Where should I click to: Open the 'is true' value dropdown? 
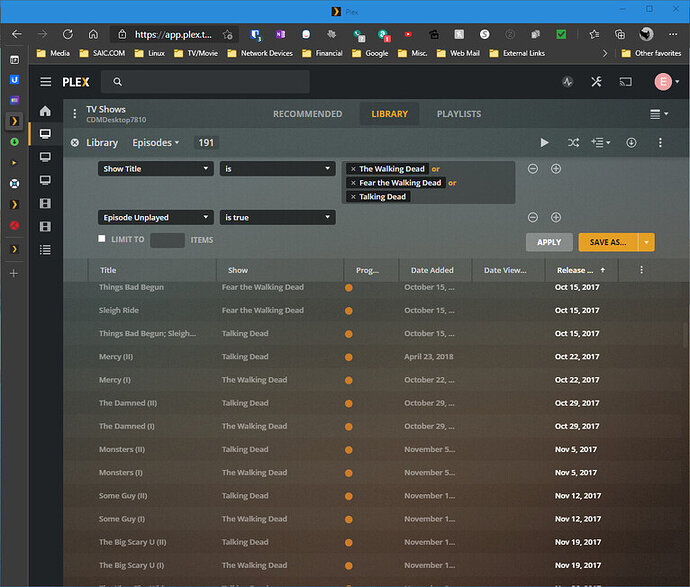[278, 217]
